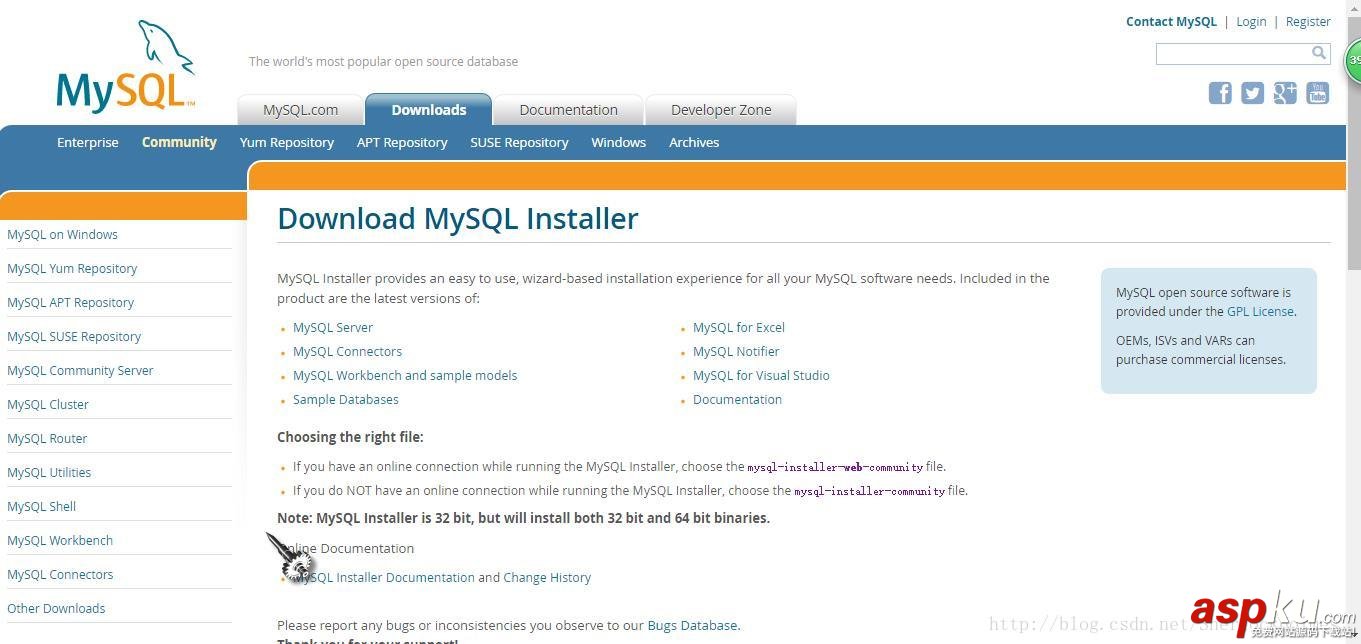This screenshot has width=1361, height=644.
Task: Open MySQL APT Repository in the sidebar
Action: pyautogui.click(x=70, y=302)
